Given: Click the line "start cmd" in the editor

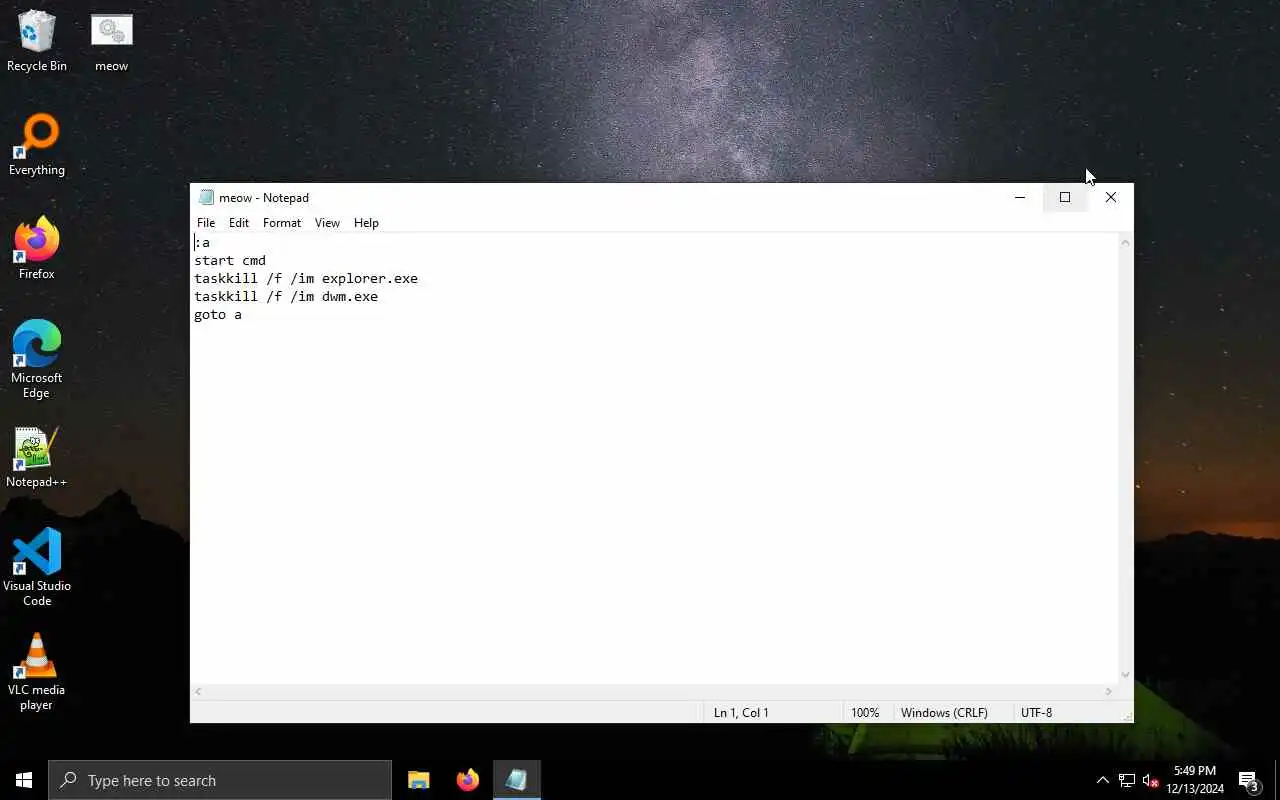Looking at the screenshot, I should [x=230, y=261].
